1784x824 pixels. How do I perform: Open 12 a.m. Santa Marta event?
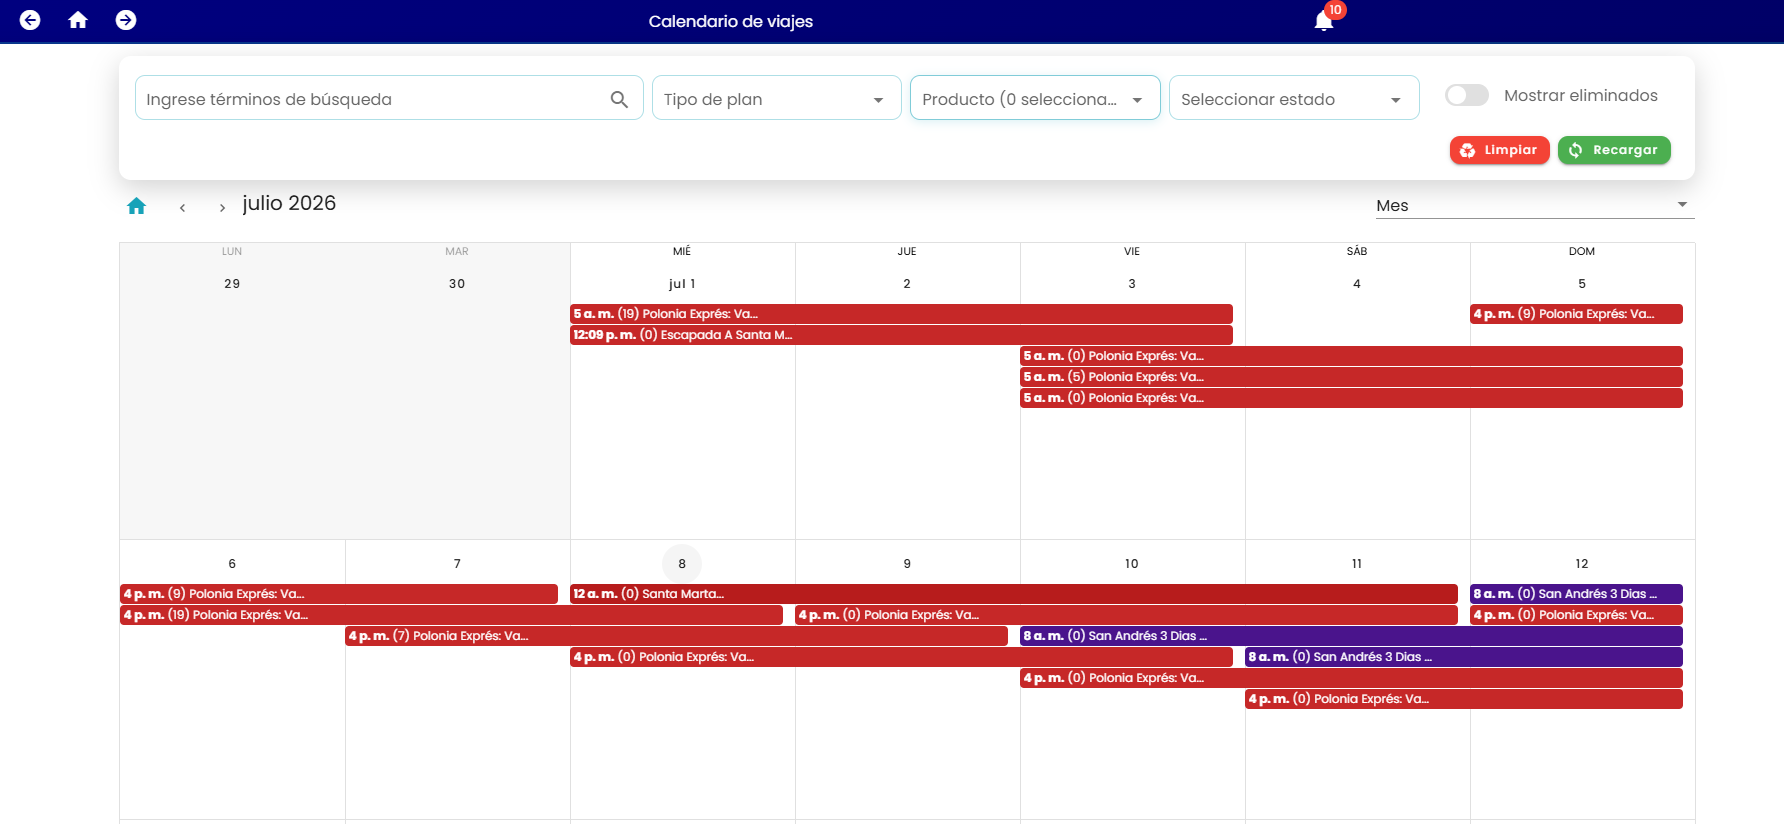[x=1013, y=594]
